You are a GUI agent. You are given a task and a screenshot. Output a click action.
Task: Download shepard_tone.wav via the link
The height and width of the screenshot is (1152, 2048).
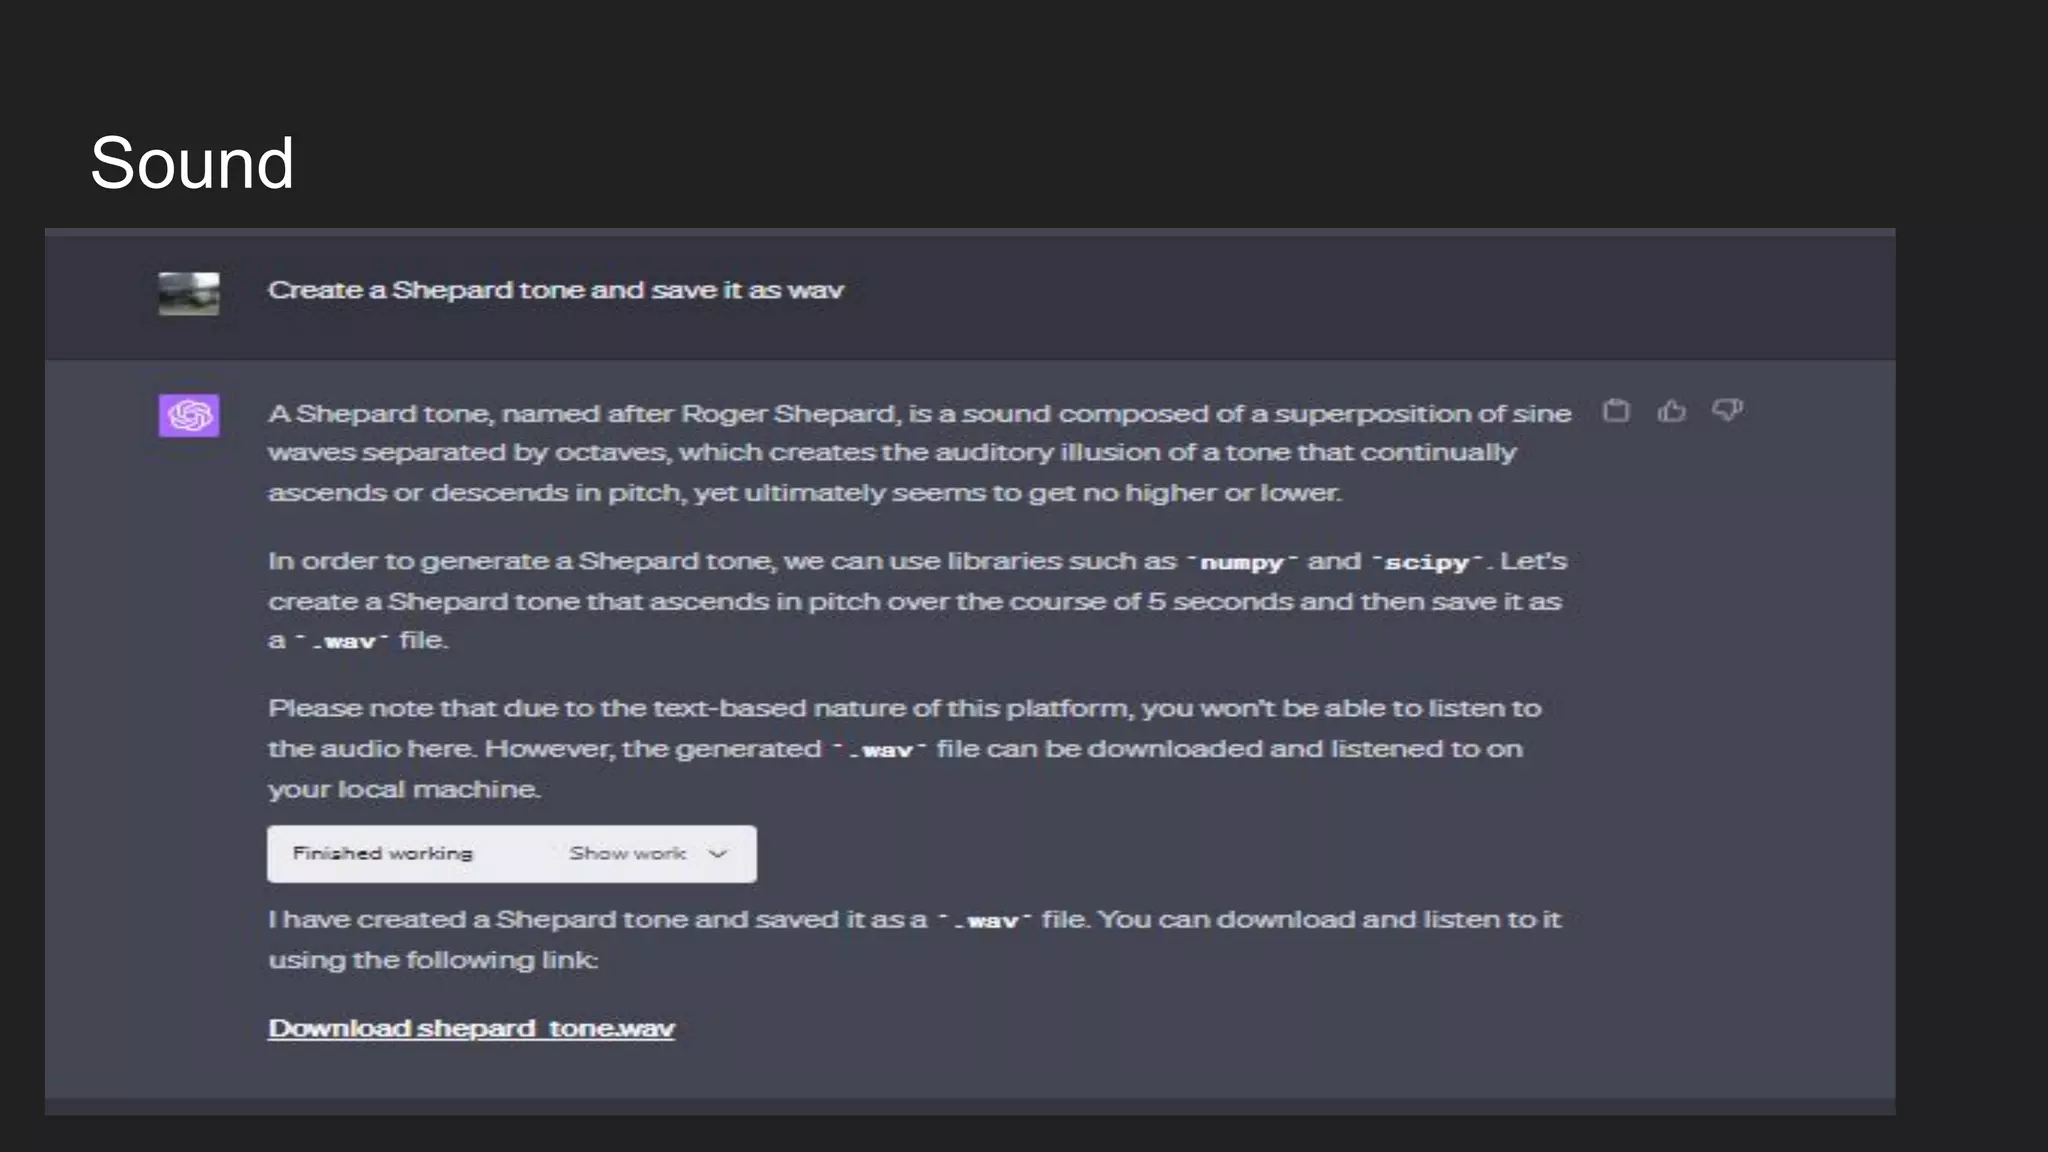(x=471, y=1028)
